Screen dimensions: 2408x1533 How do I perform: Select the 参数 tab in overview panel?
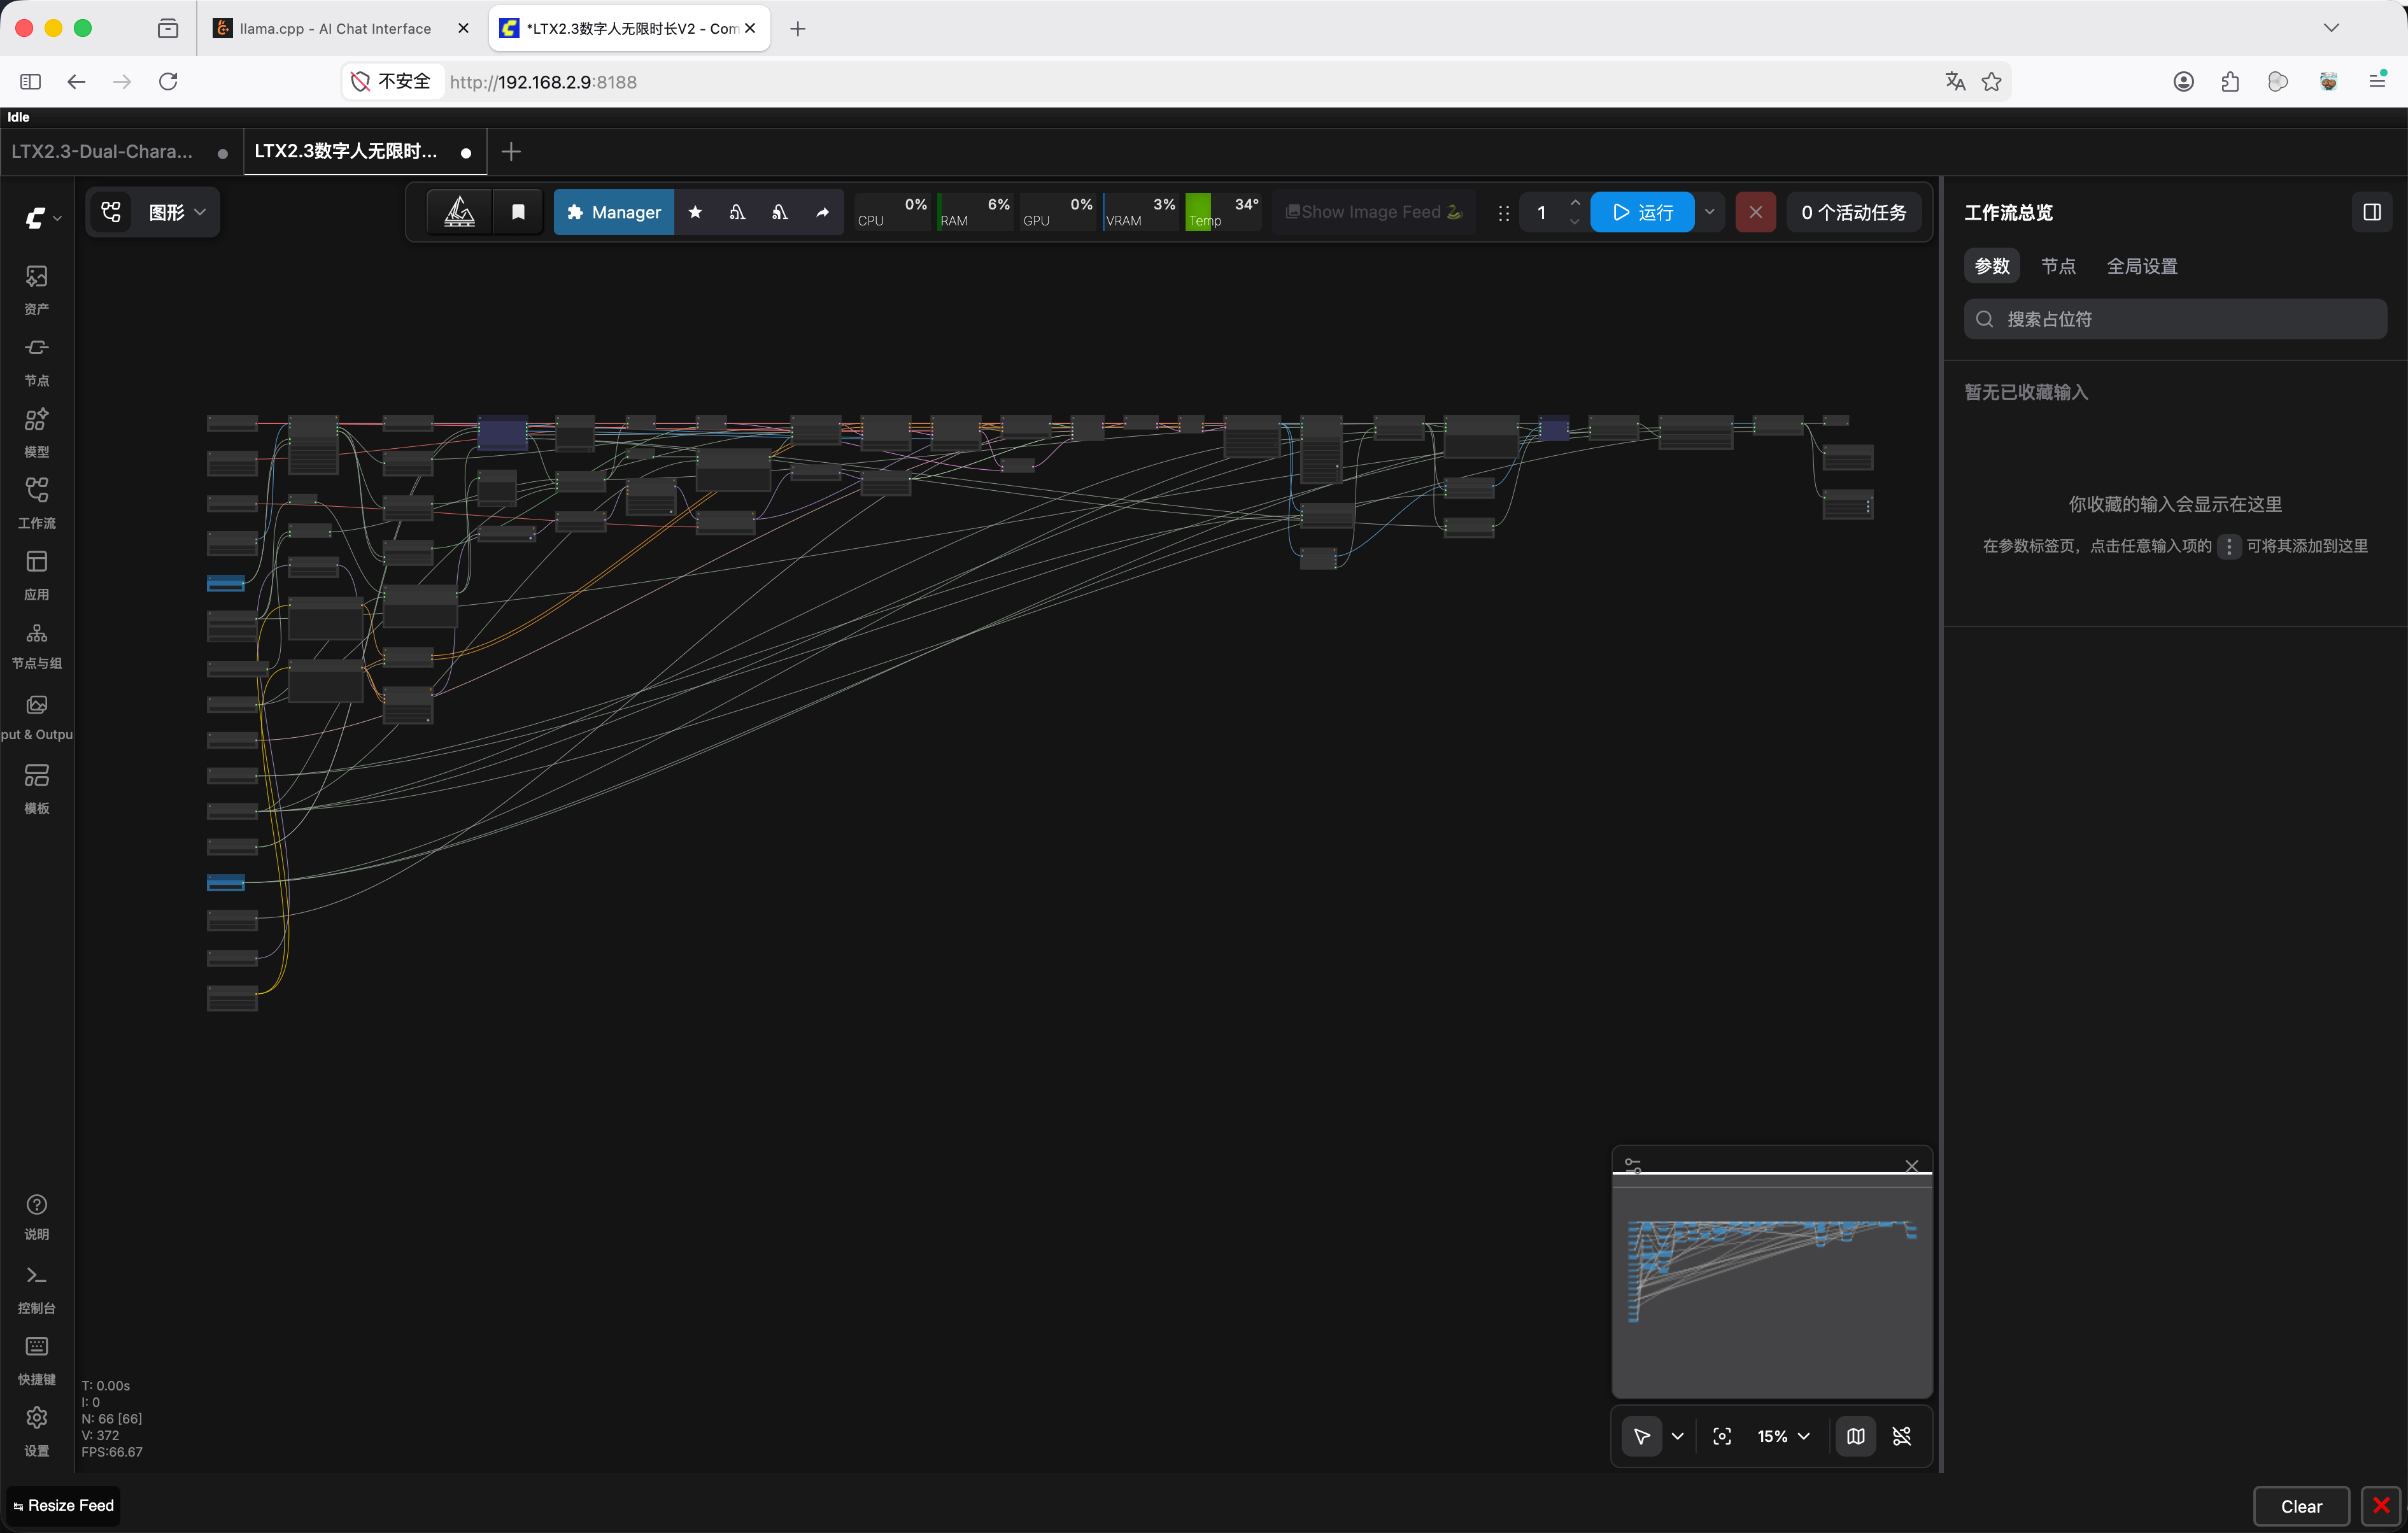1992,266
